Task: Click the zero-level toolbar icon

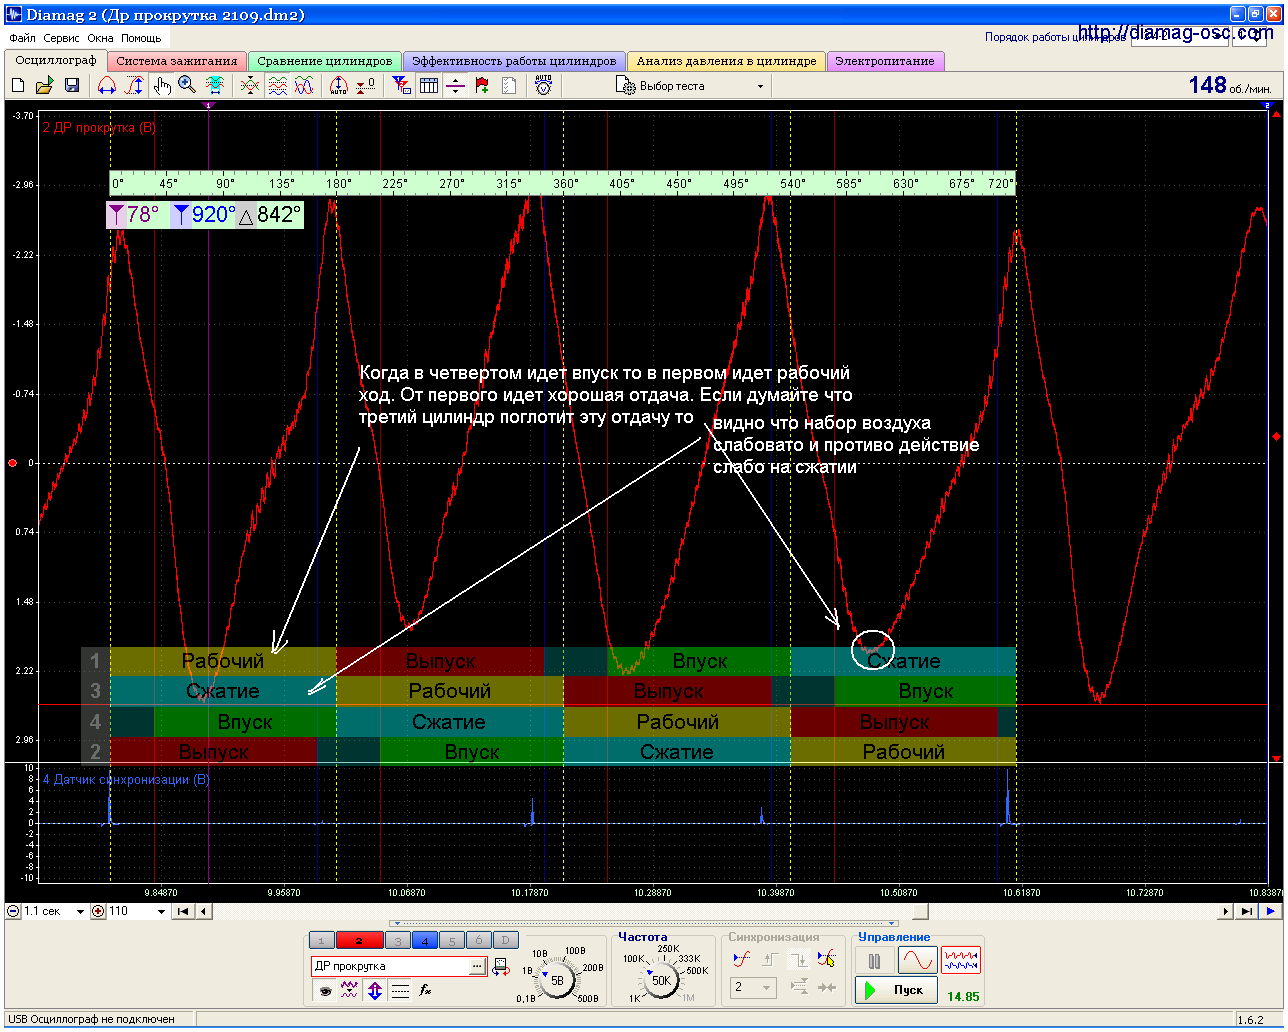Action: pos(365,86)
